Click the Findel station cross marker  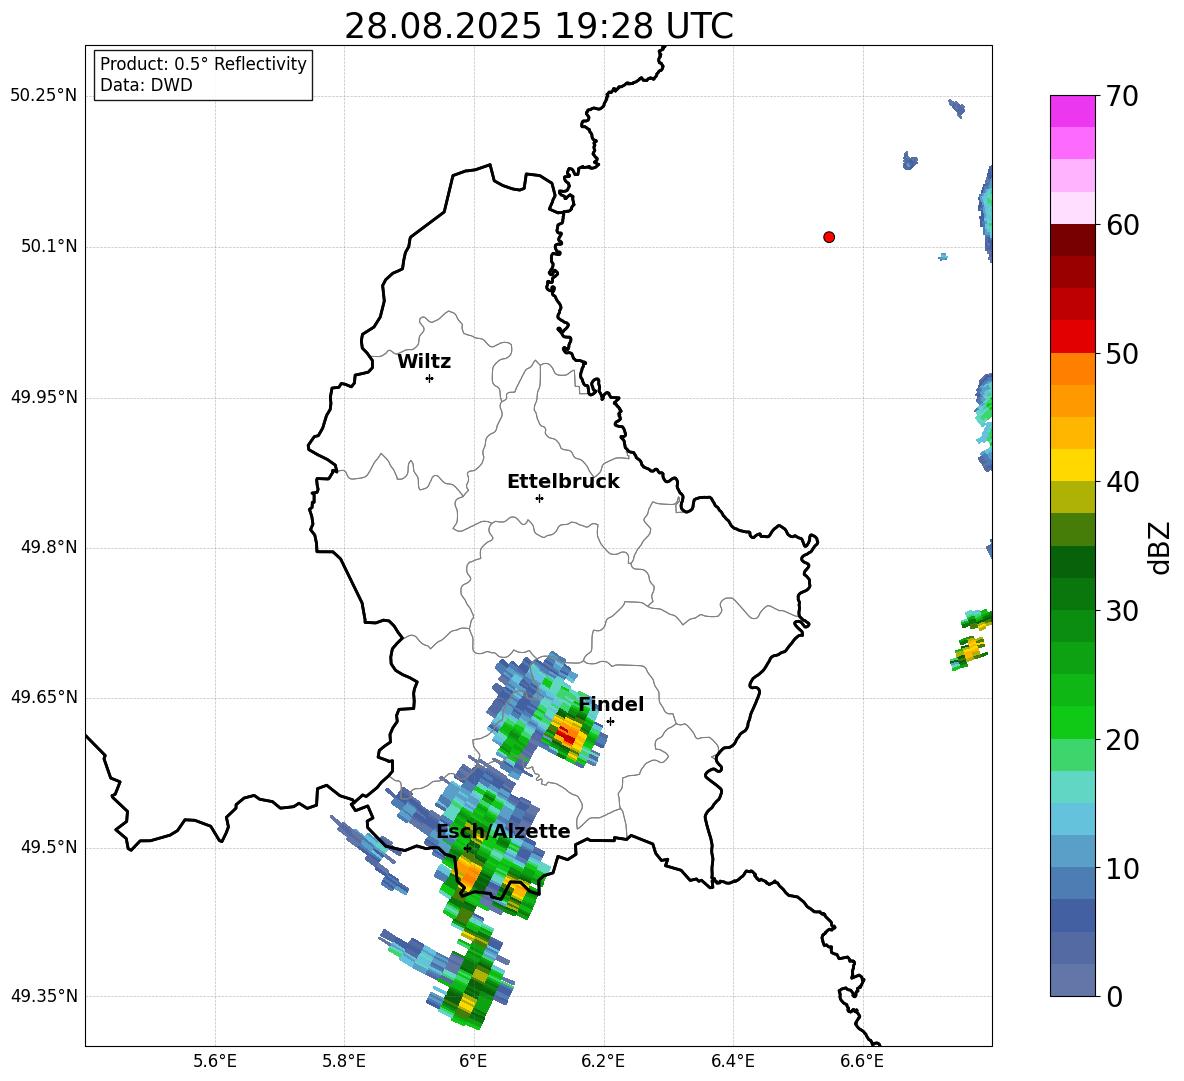click(x=610, y=722)
